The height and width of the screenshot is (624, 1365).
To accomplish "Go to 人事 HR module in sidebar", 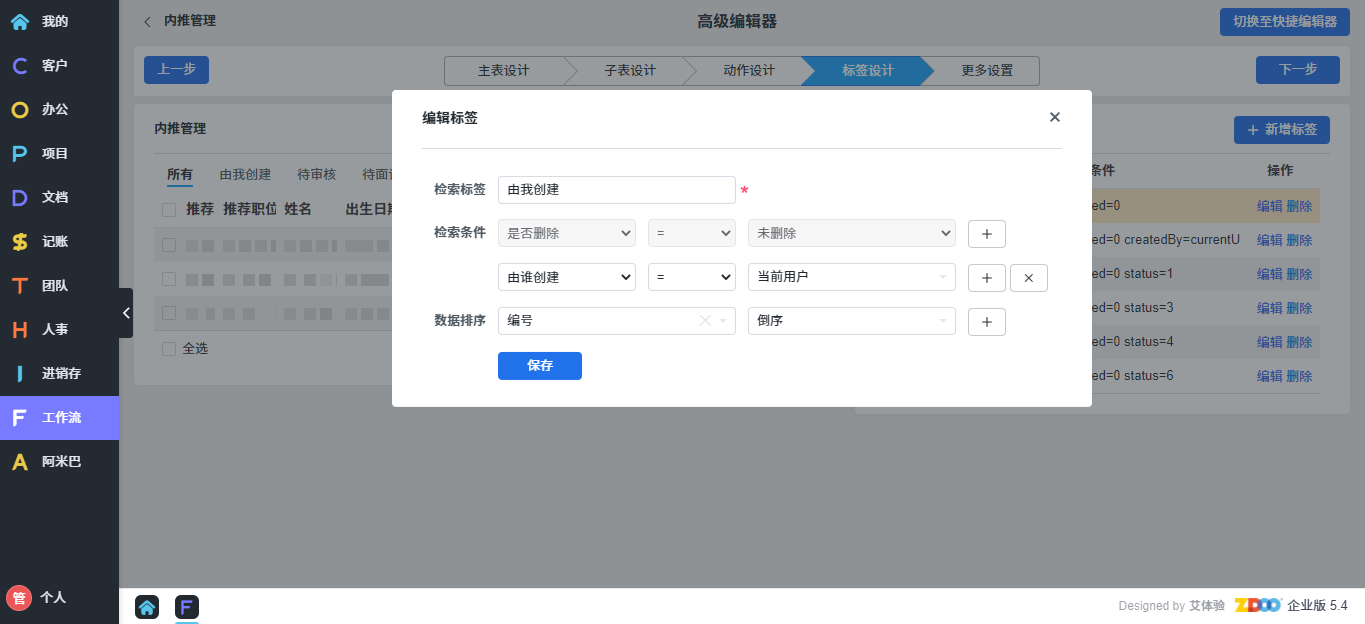I will tap(54, 329).
